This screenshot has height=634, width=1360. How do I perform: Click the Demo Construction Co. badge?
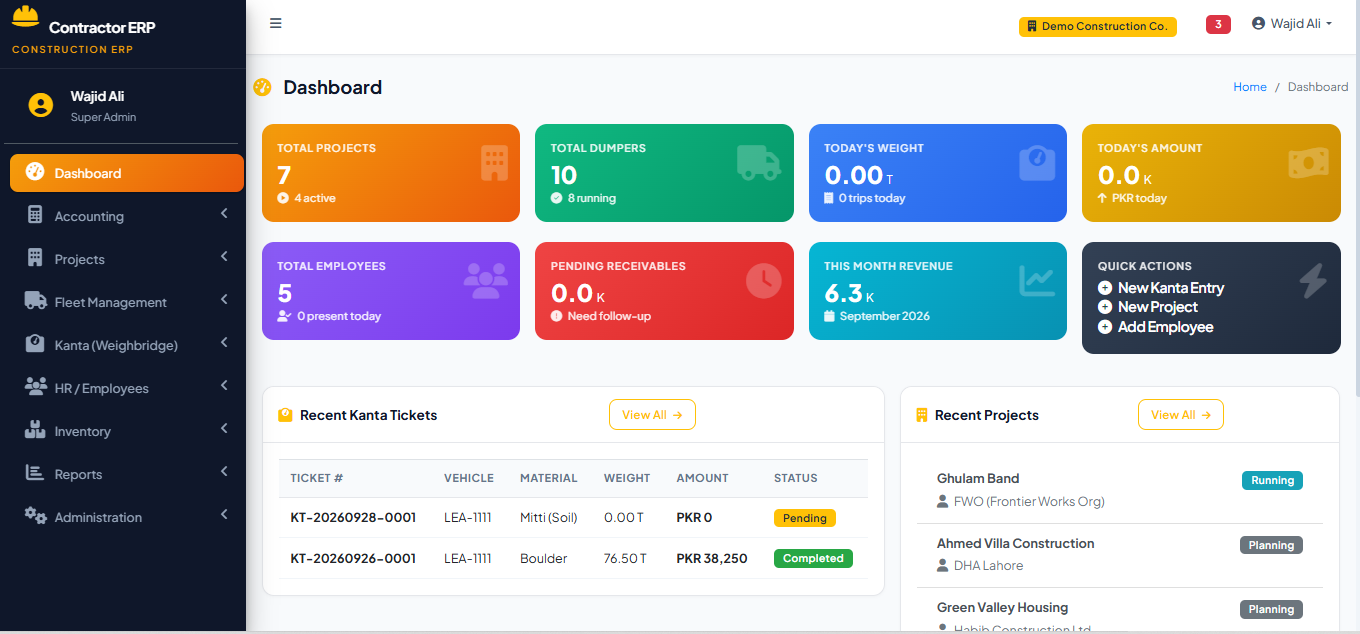coord(1098,27)
